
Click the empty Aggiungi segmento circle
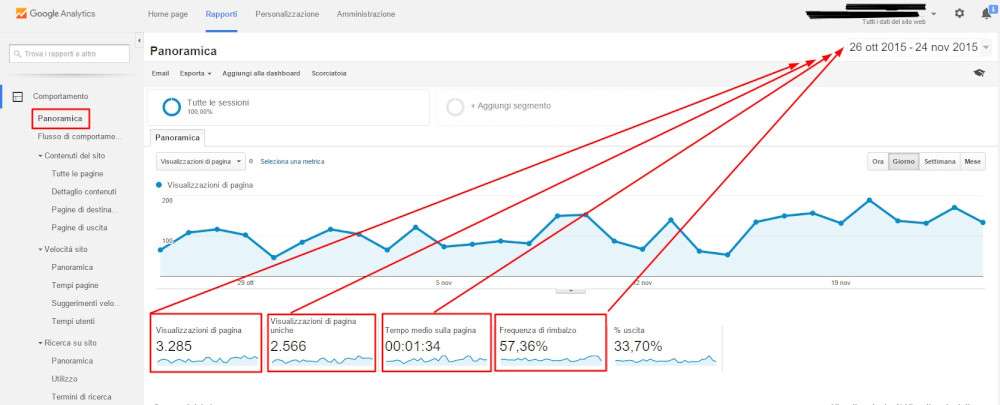[455, 107]
